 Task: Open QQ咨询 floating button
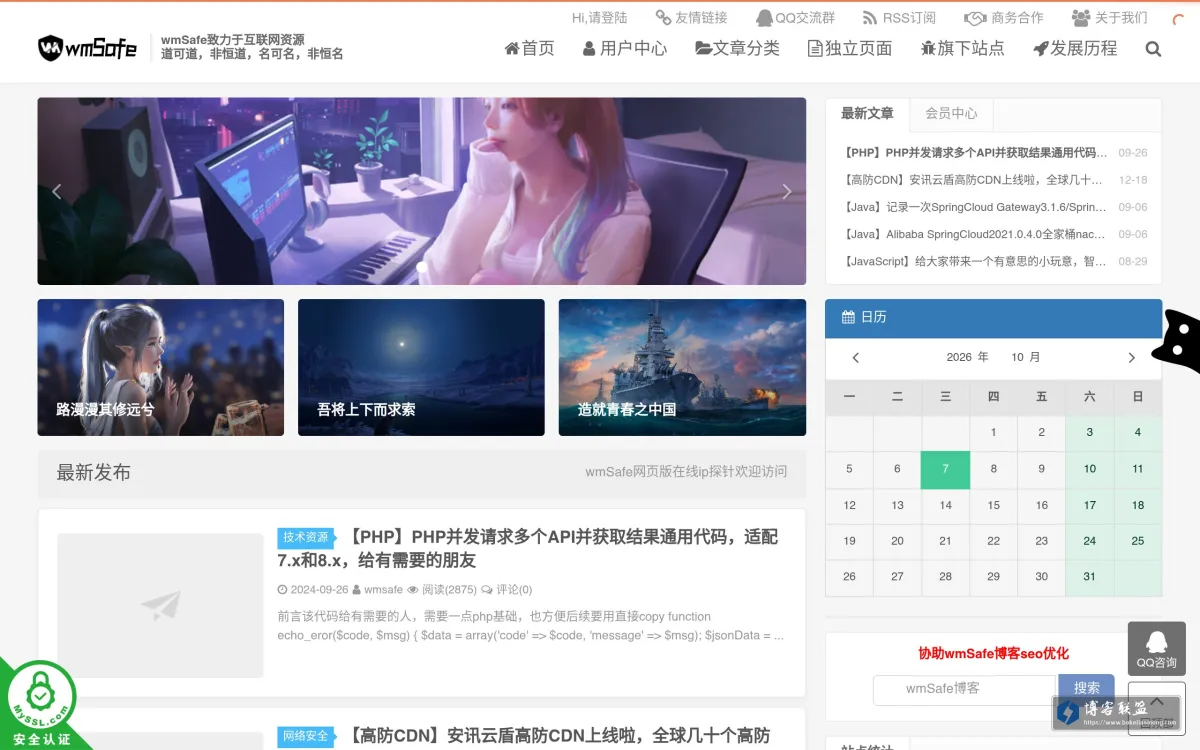[1157, 648]
